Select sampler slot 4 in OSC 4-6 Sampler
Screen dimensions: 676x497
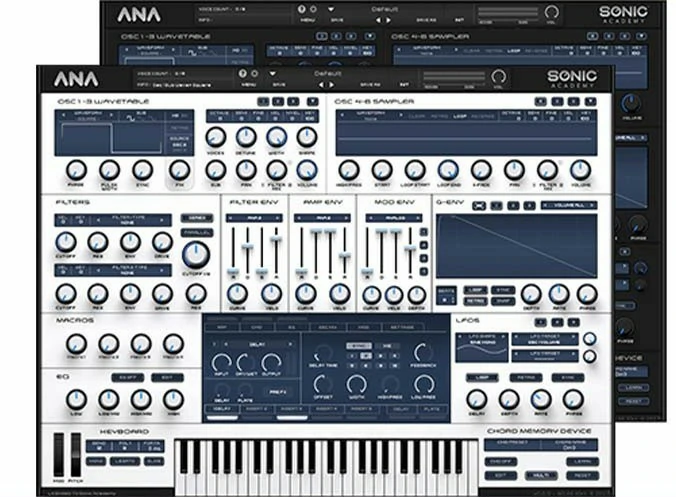tap(540, 102)
